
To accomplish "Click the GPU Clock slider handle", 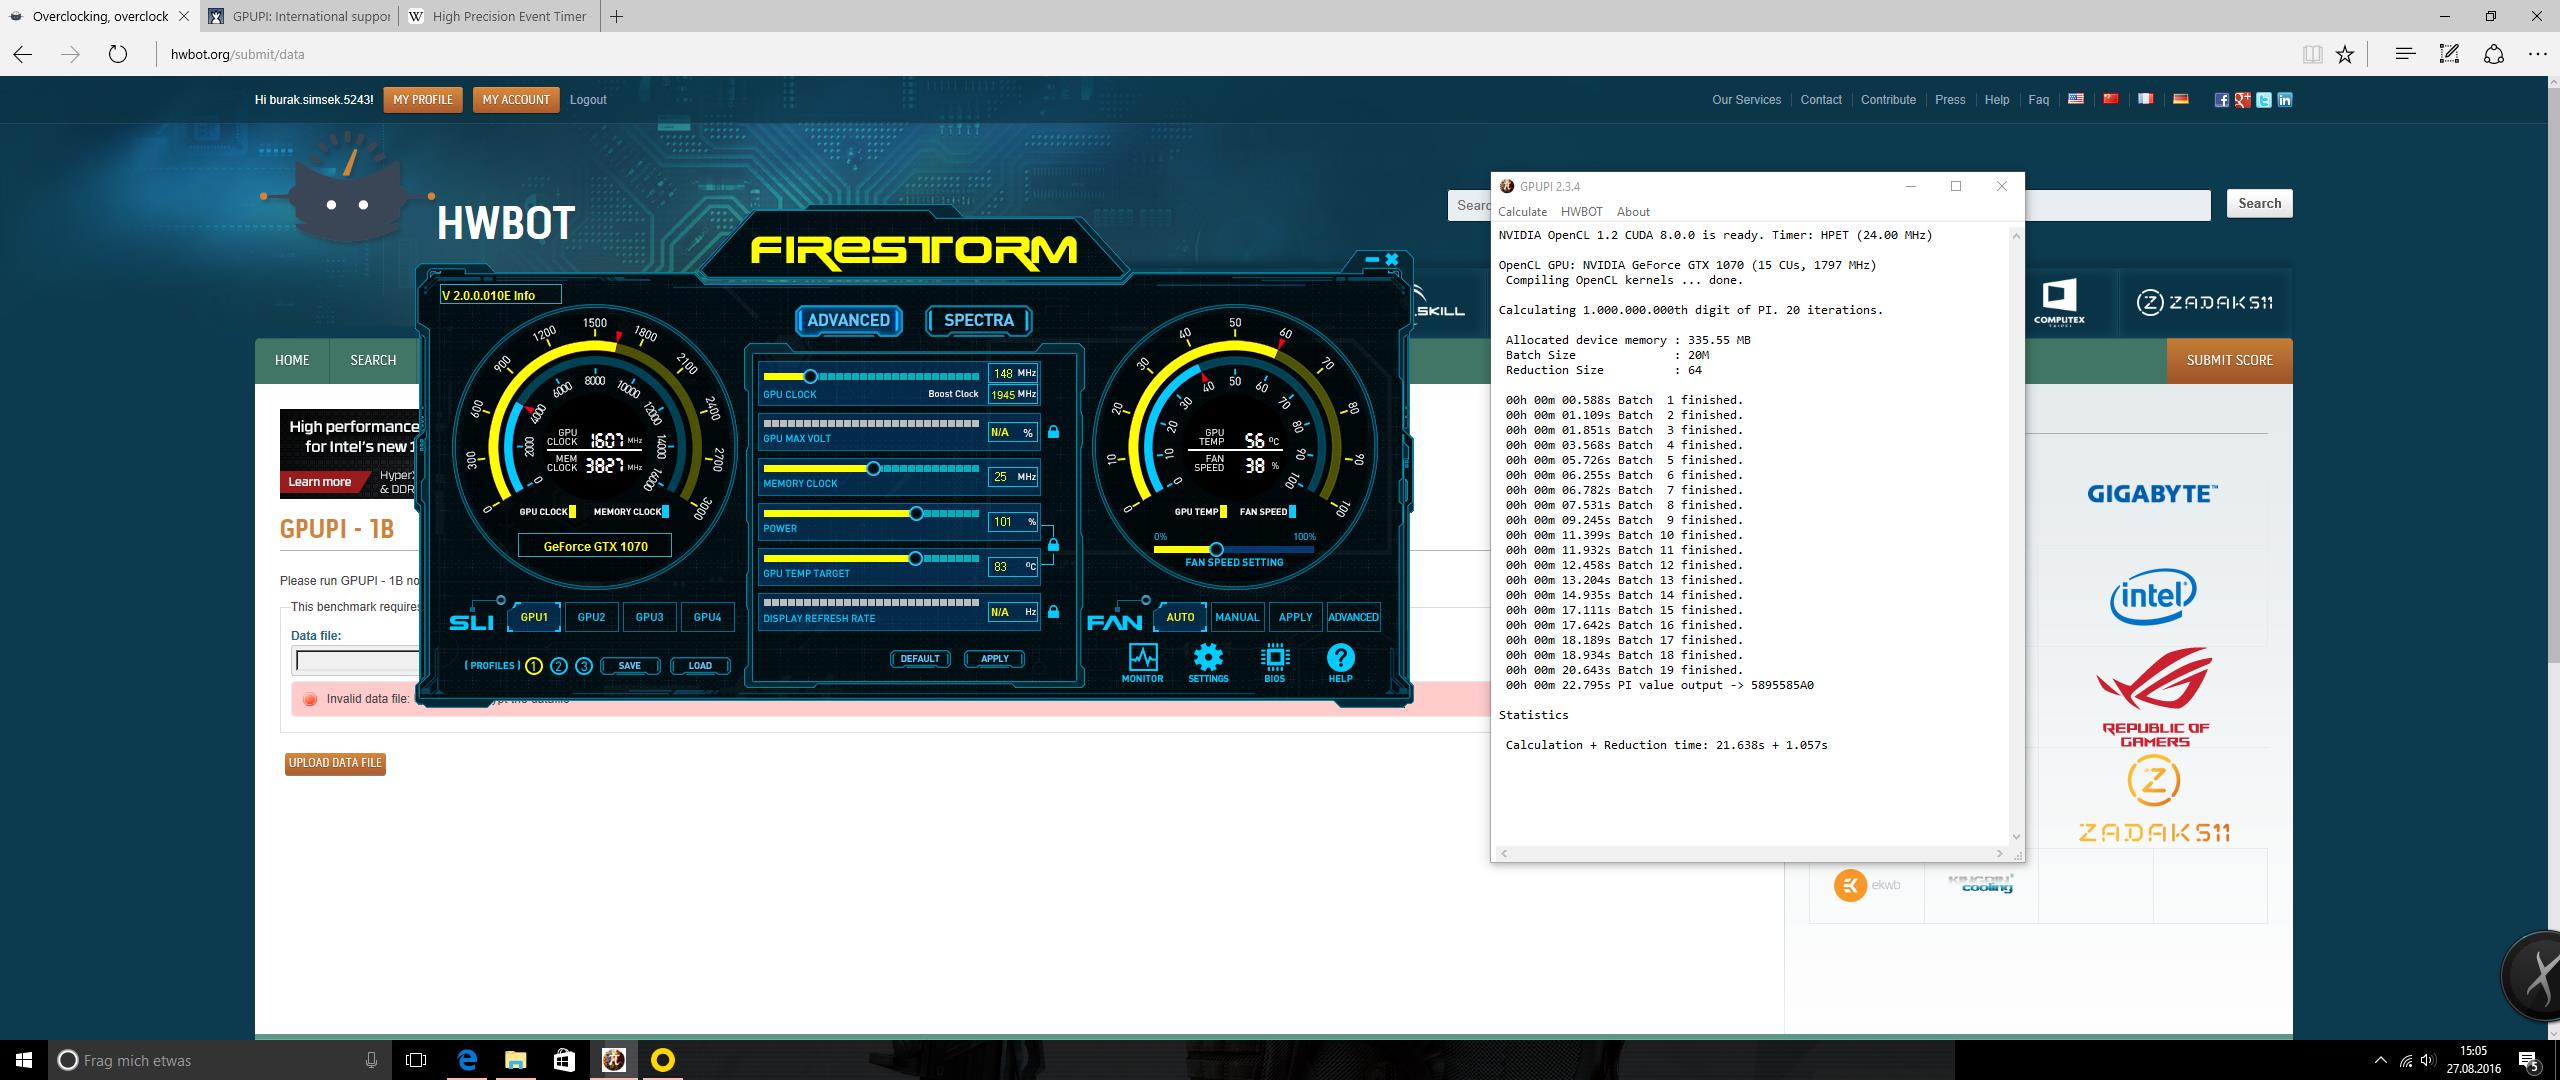I will coord(811,376).
